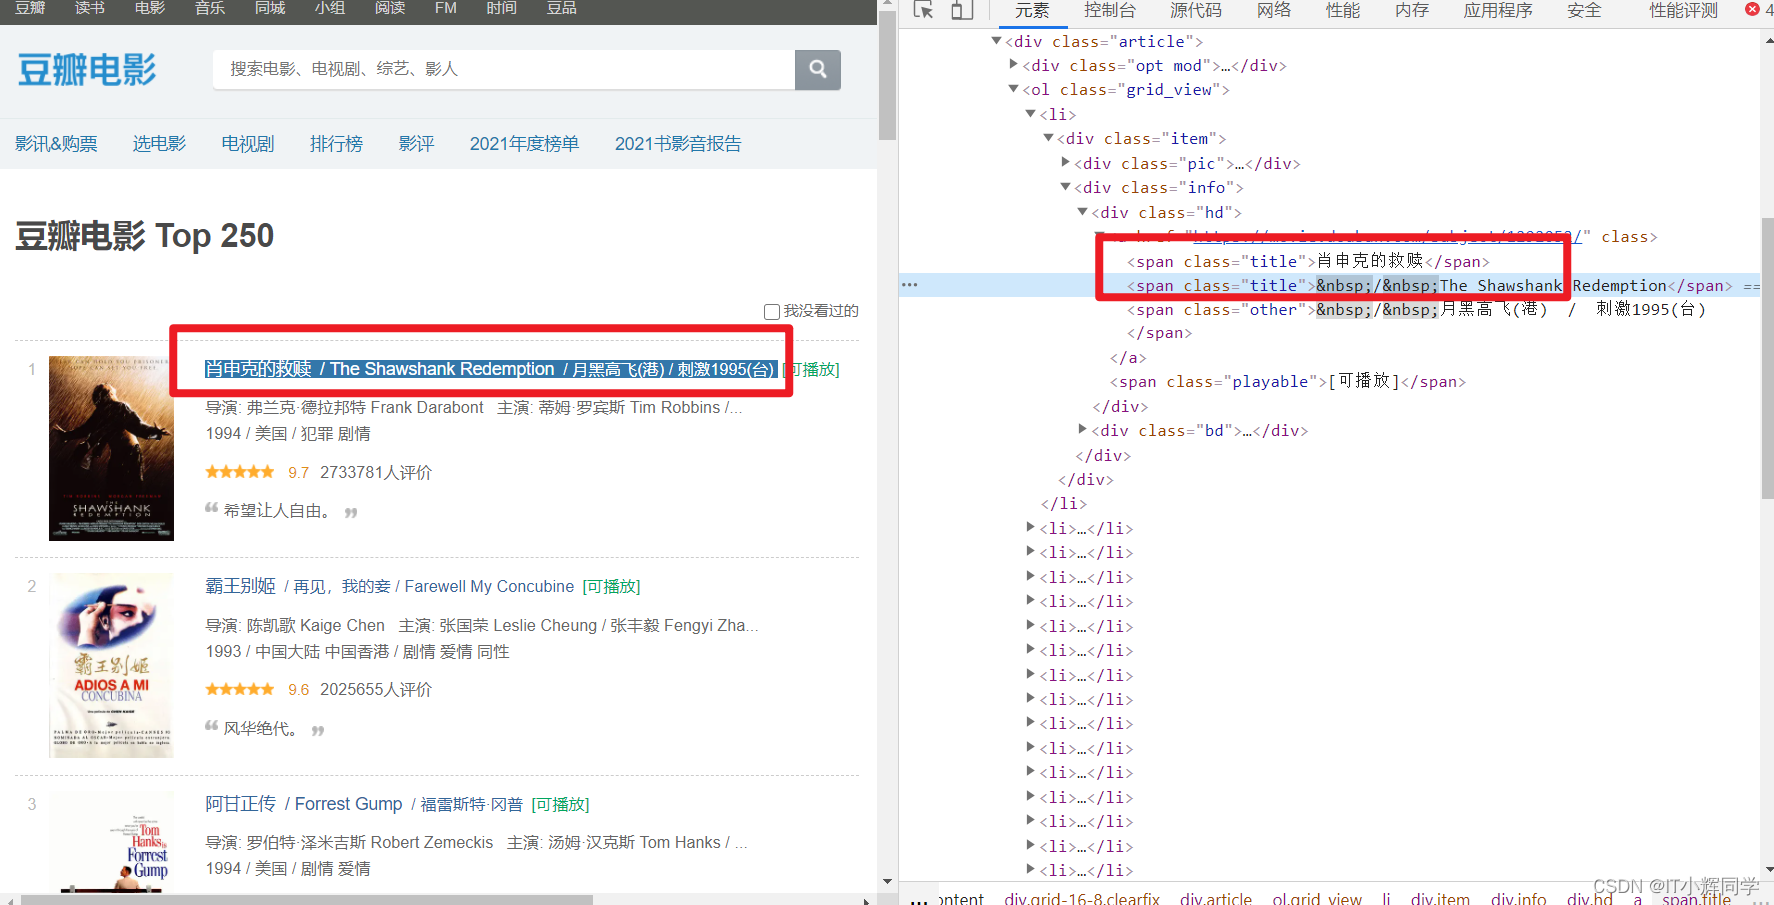1774x905 pixels.
Task: Click div.item in the breadcrumb bar
Action: [1440, 899]
